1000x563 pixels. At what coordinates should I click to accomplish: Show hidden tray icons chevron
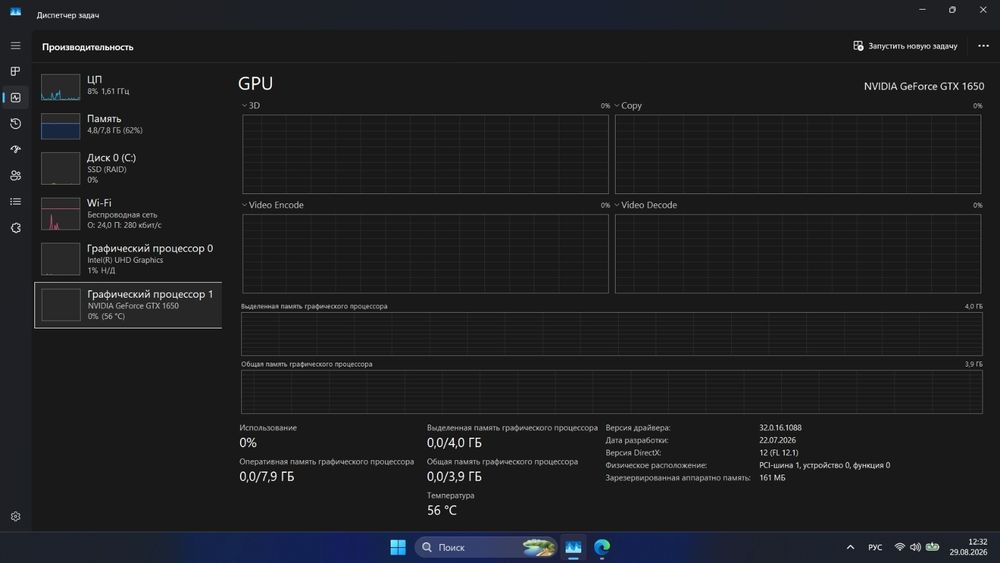pos(850,547)
